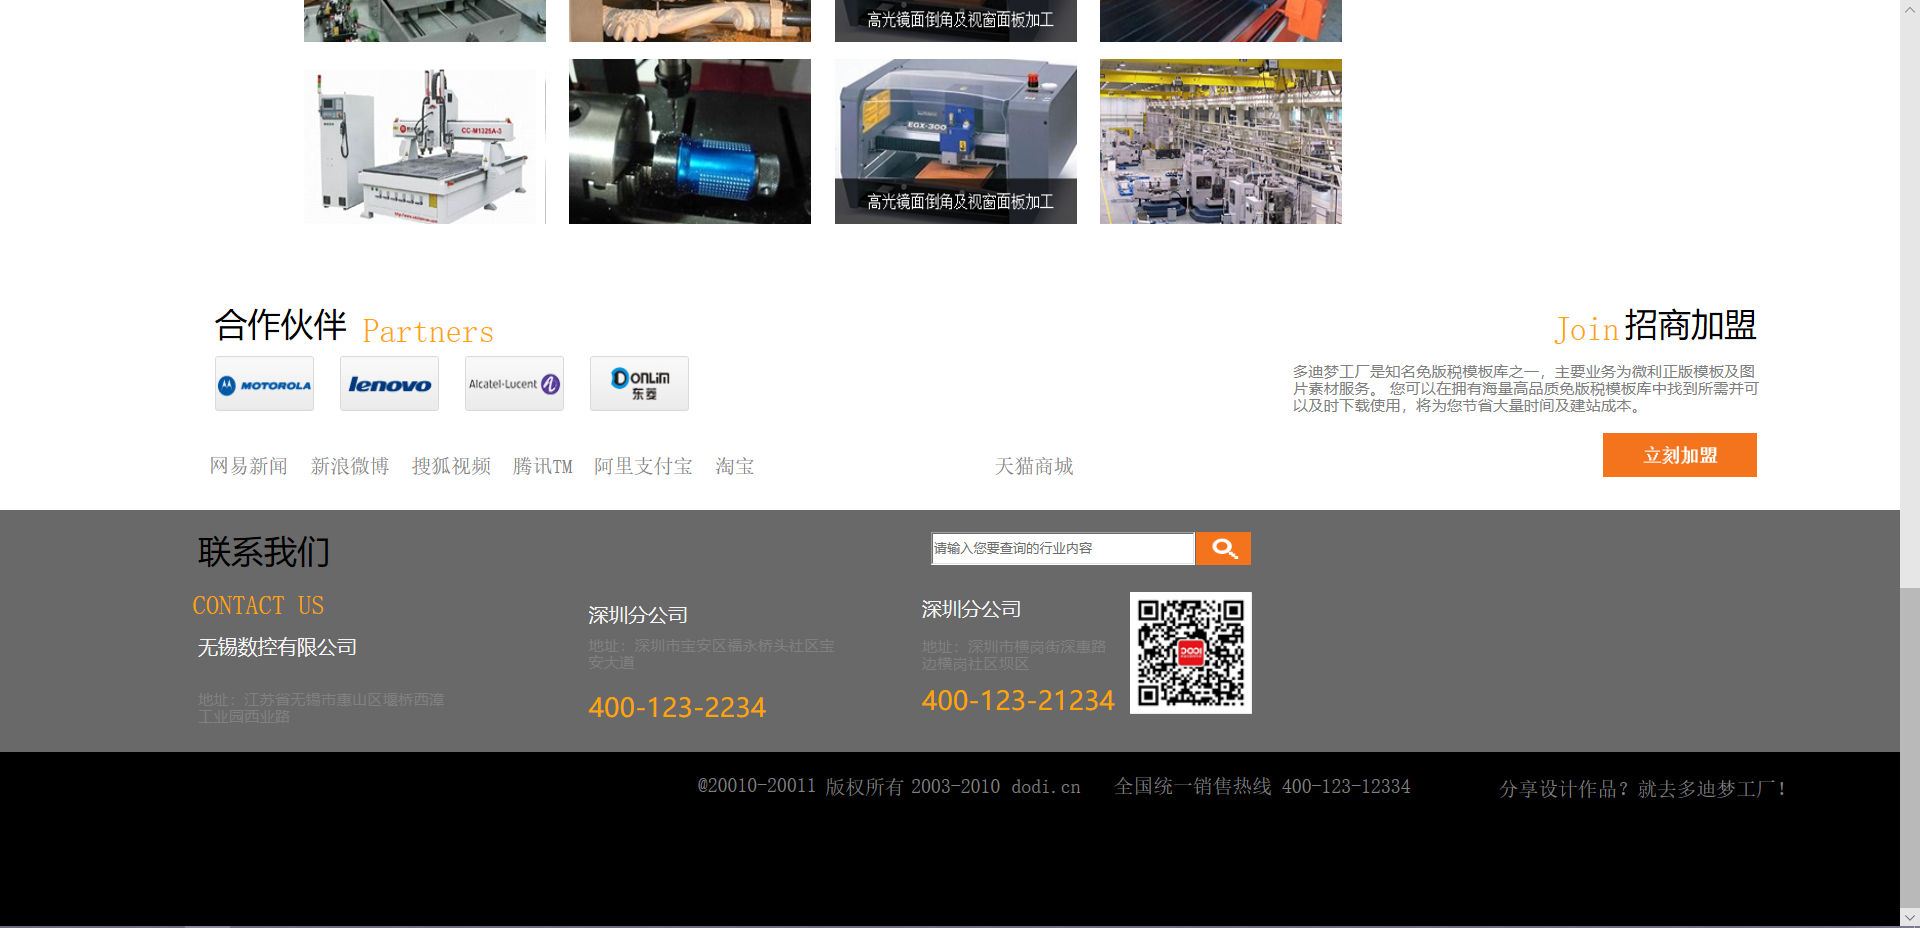Visit the 新浪微博 link
This screenshot has width=1920, height=928.
pyautogui.click(x=350, y=466)
